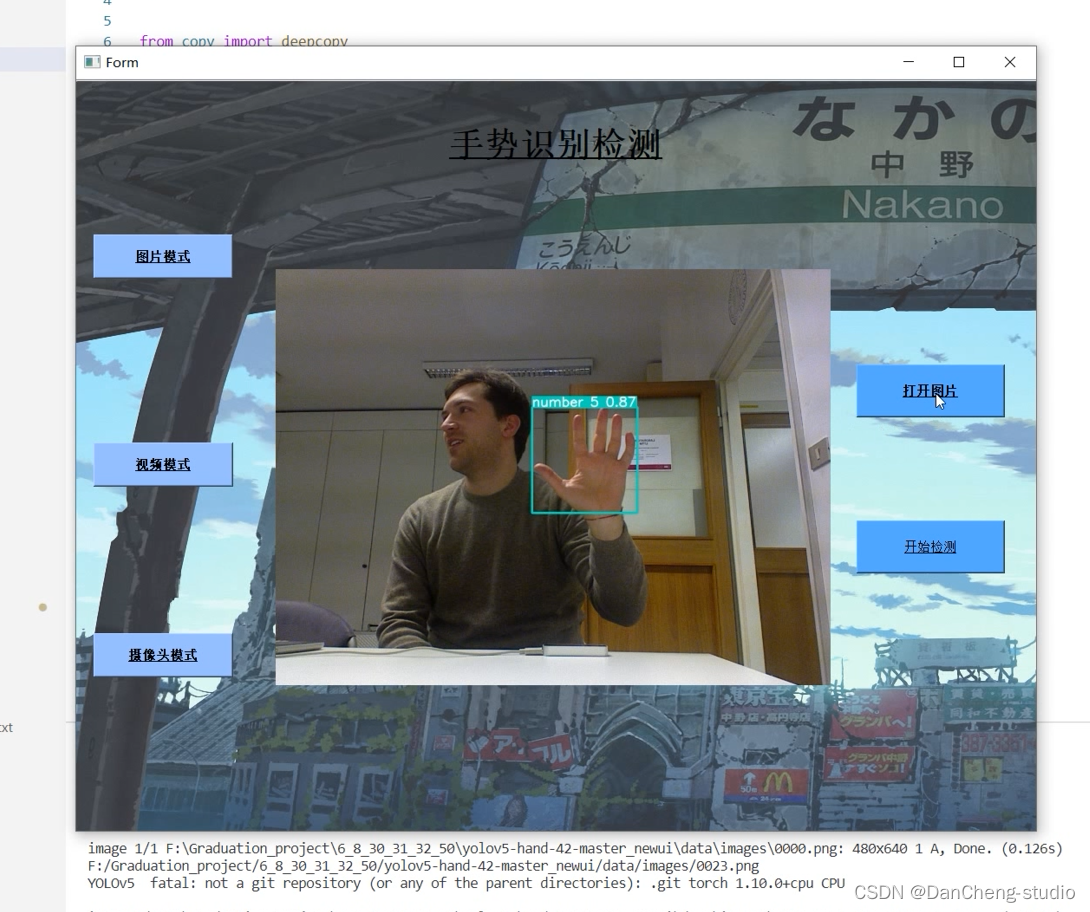Screen dimensions: 1090x912
Task: Click the 'Form' window title text
Action: tap(122, 63)
